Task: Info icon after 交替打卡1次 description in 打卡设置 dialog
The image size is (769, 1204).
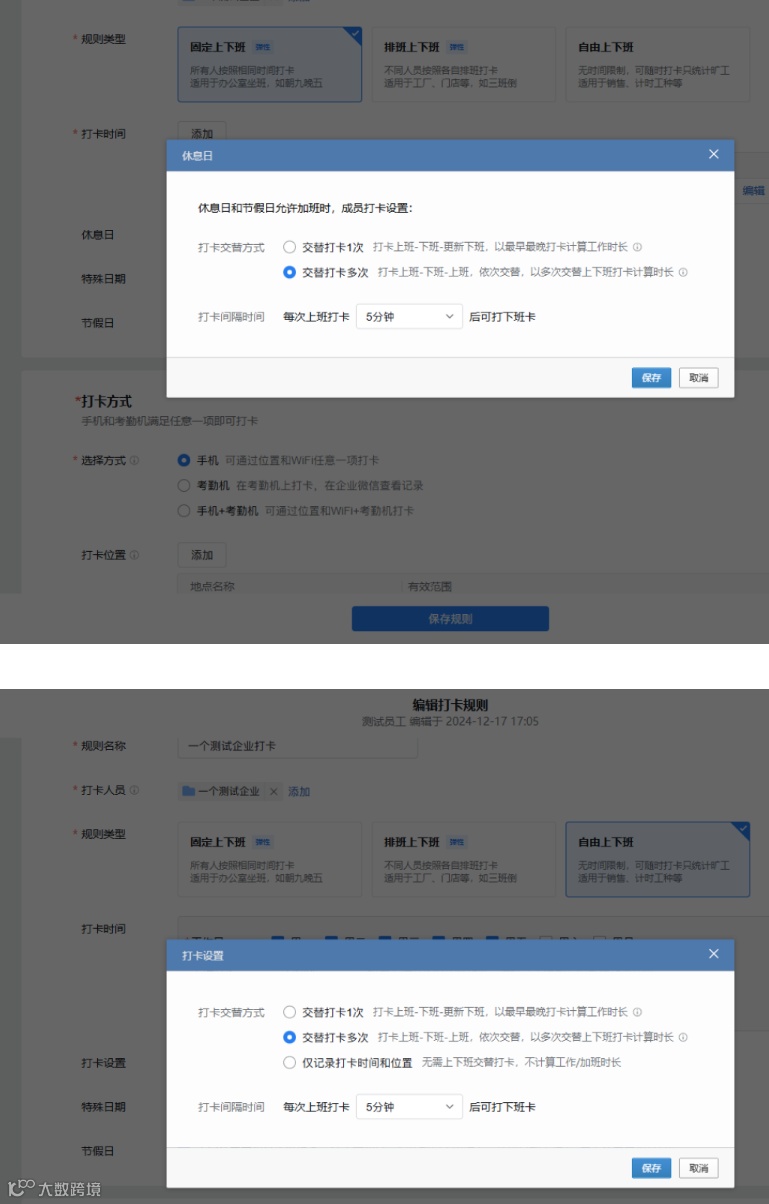Action: point(637,1012)
